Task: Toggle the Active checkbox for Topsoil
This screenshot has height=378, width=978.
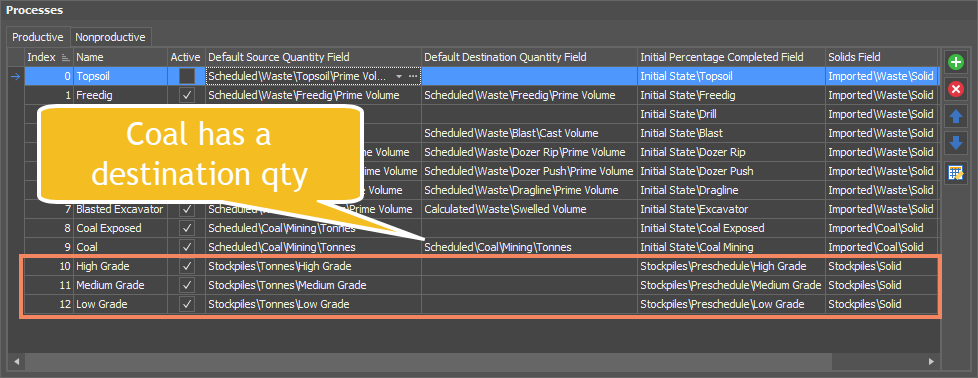Action: pos(186,76)
